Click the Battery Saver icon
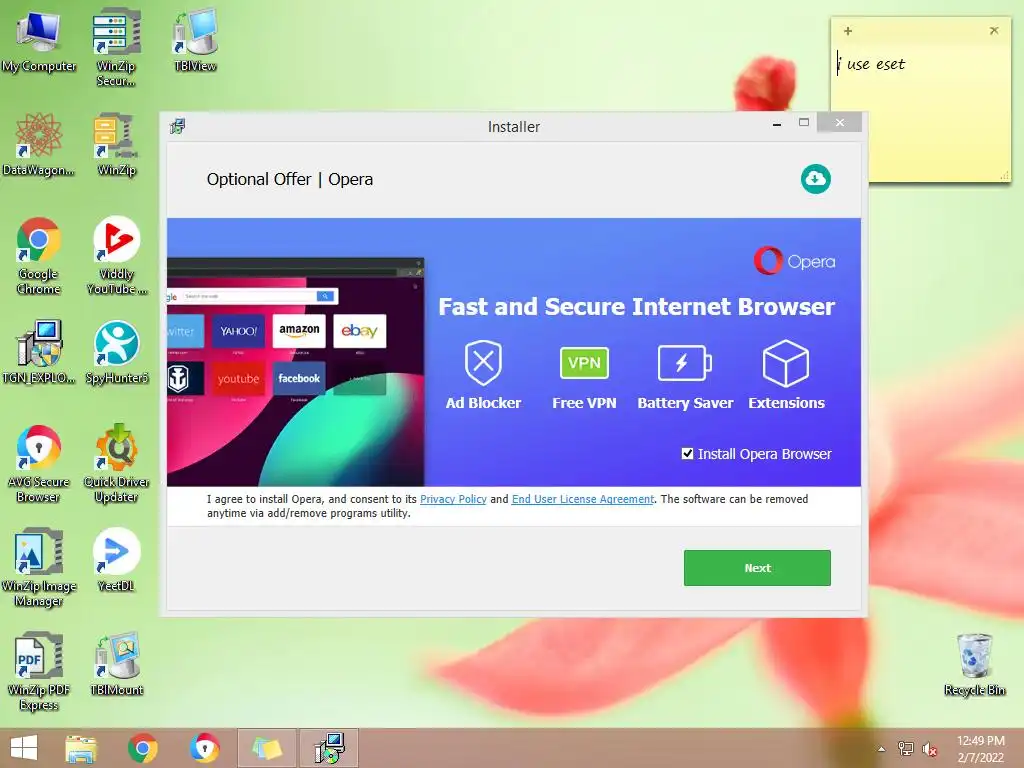This screenshot has height=768, width=1024. [x=684, y=363]
